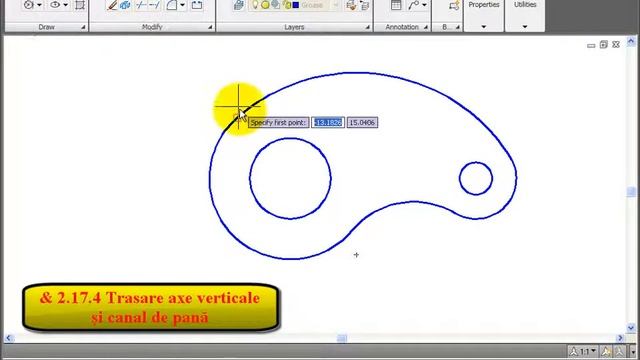The image size is (640, 360).
Task: Expand the Block panel title arrow
Action: coord(458,27)
